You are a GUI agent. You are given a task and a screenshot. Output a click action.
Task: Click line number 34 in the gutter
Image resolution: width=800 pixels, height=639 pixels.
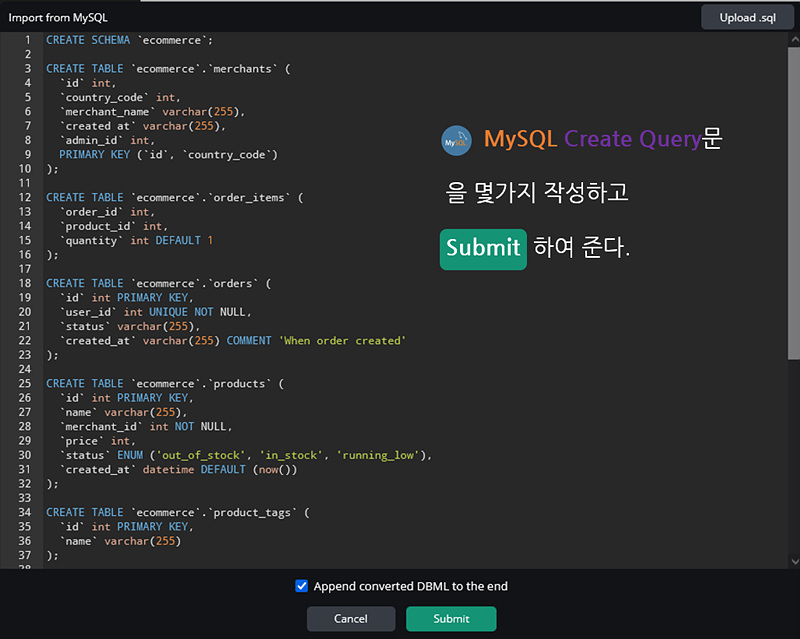[x=25, y=511]
